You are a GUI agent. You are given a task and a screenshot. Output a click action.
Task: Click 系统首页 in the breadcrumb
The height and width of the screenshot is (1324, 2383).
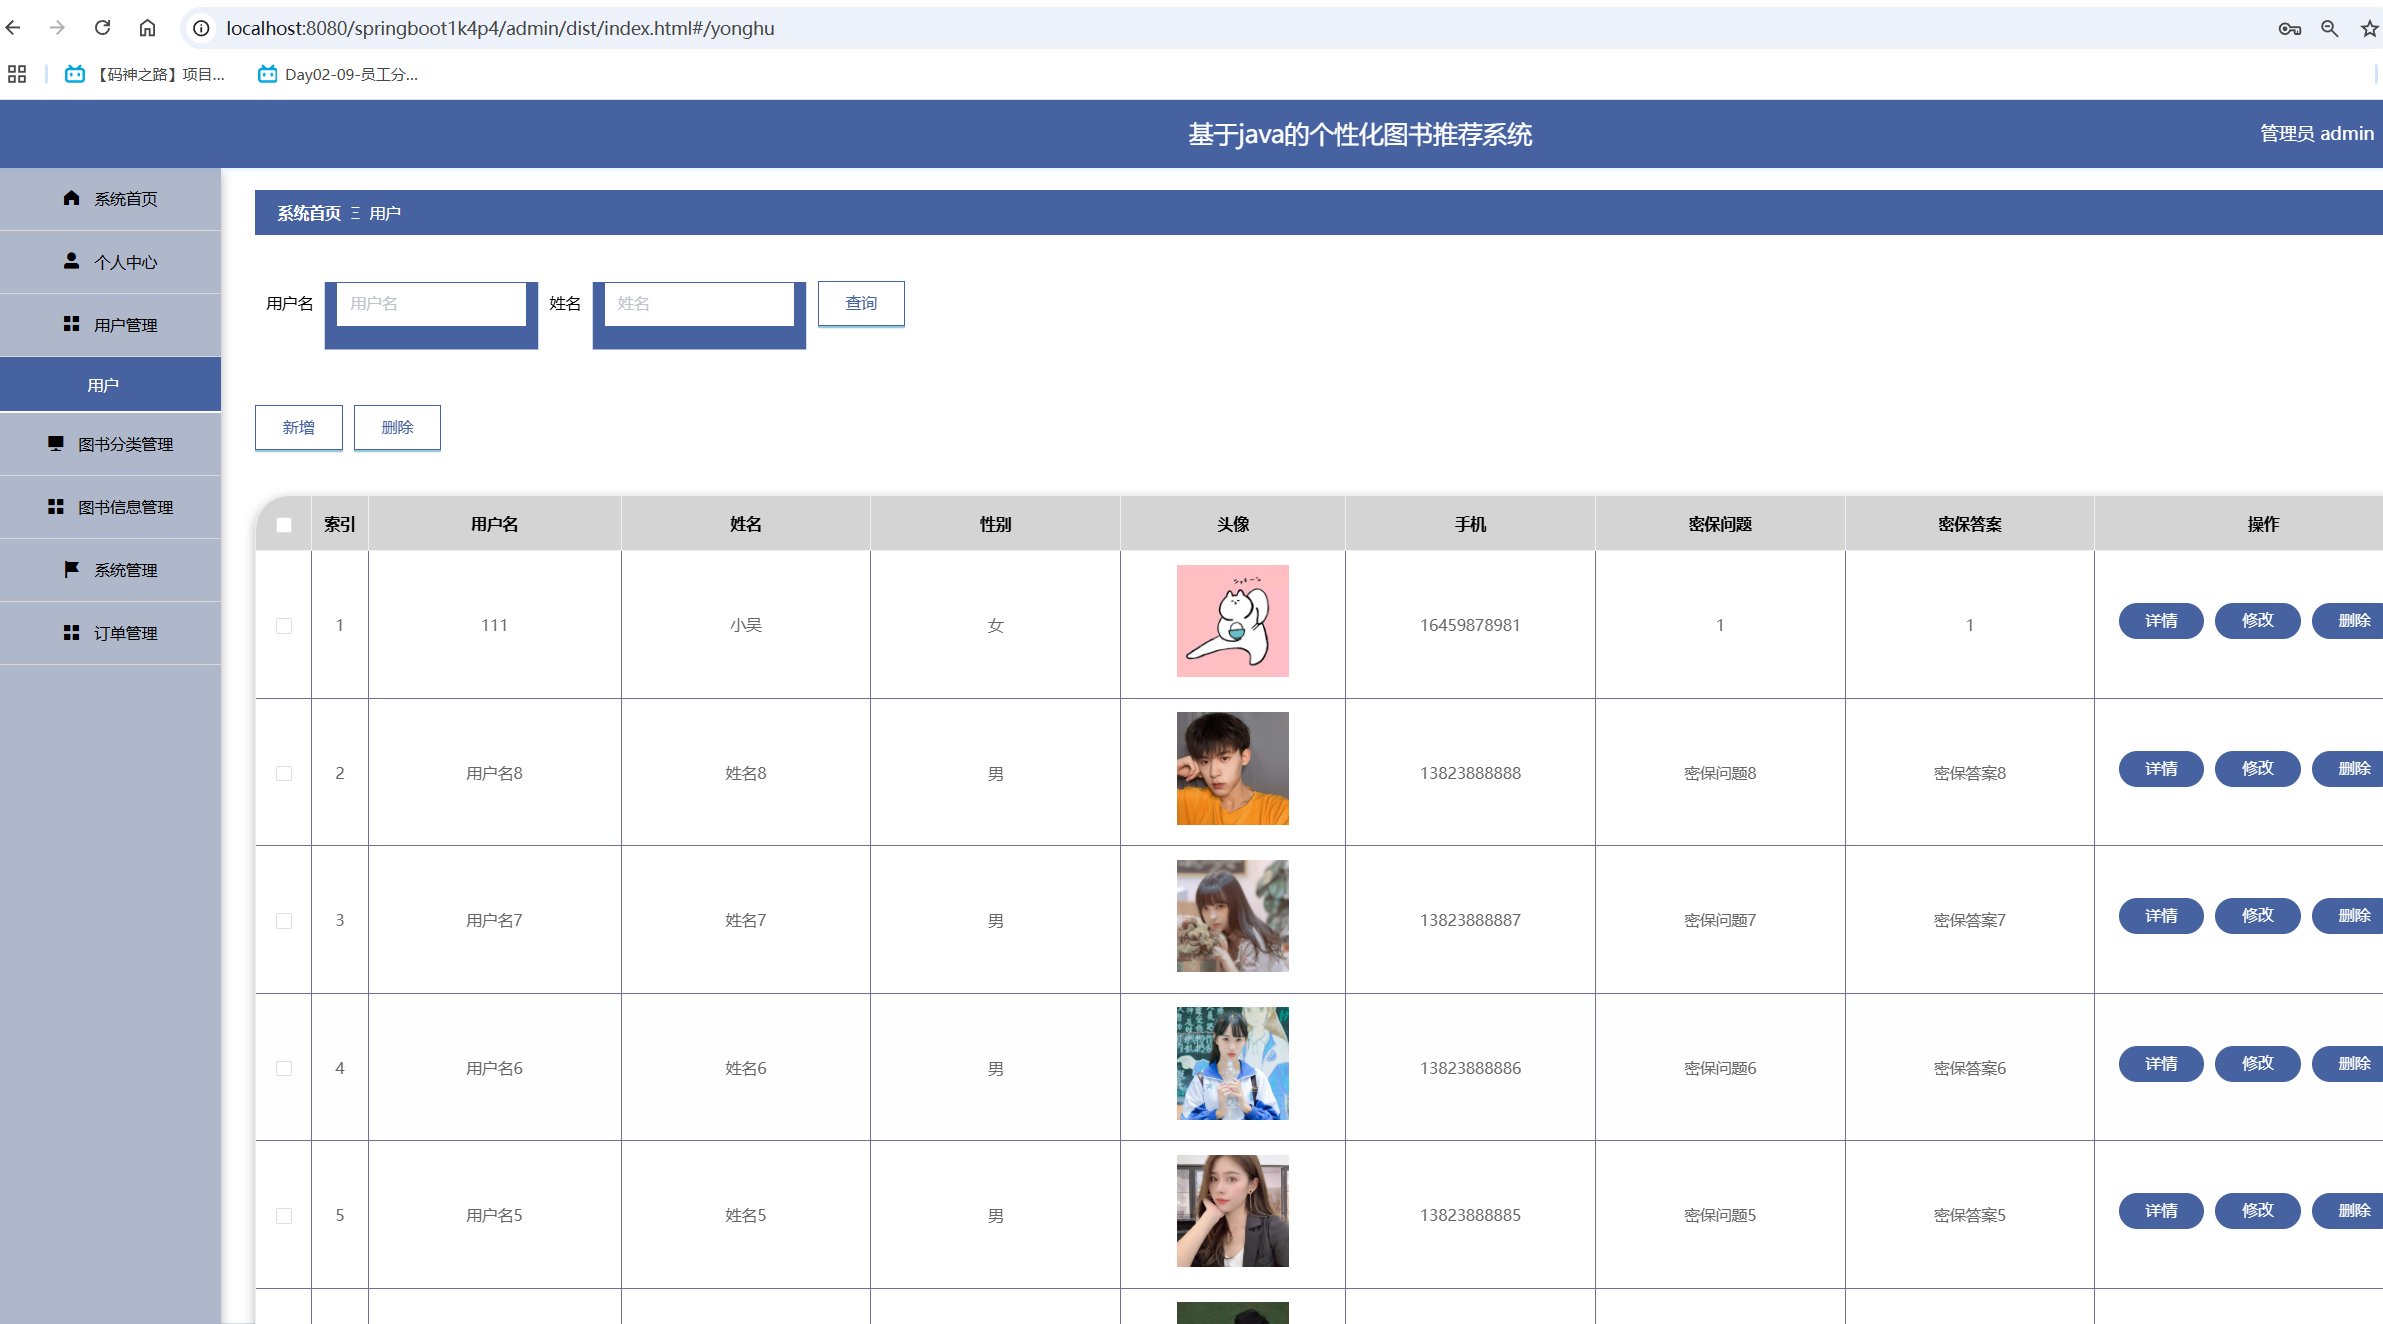coord(309,213)
